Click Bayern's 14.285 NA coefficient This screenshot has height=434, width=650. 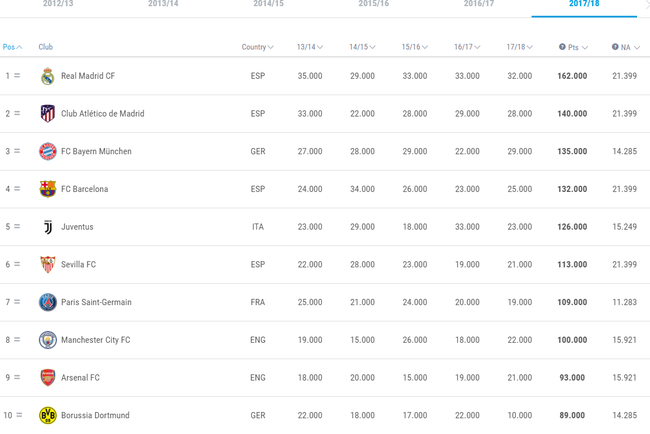pyautogui.click(x=624, y=151)
